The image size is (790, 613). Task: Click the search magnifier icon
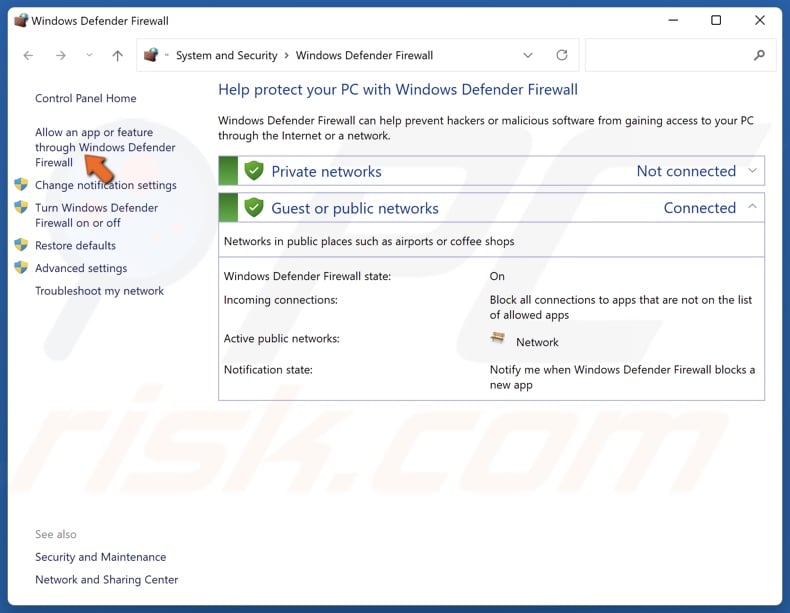tap(759, 55)
